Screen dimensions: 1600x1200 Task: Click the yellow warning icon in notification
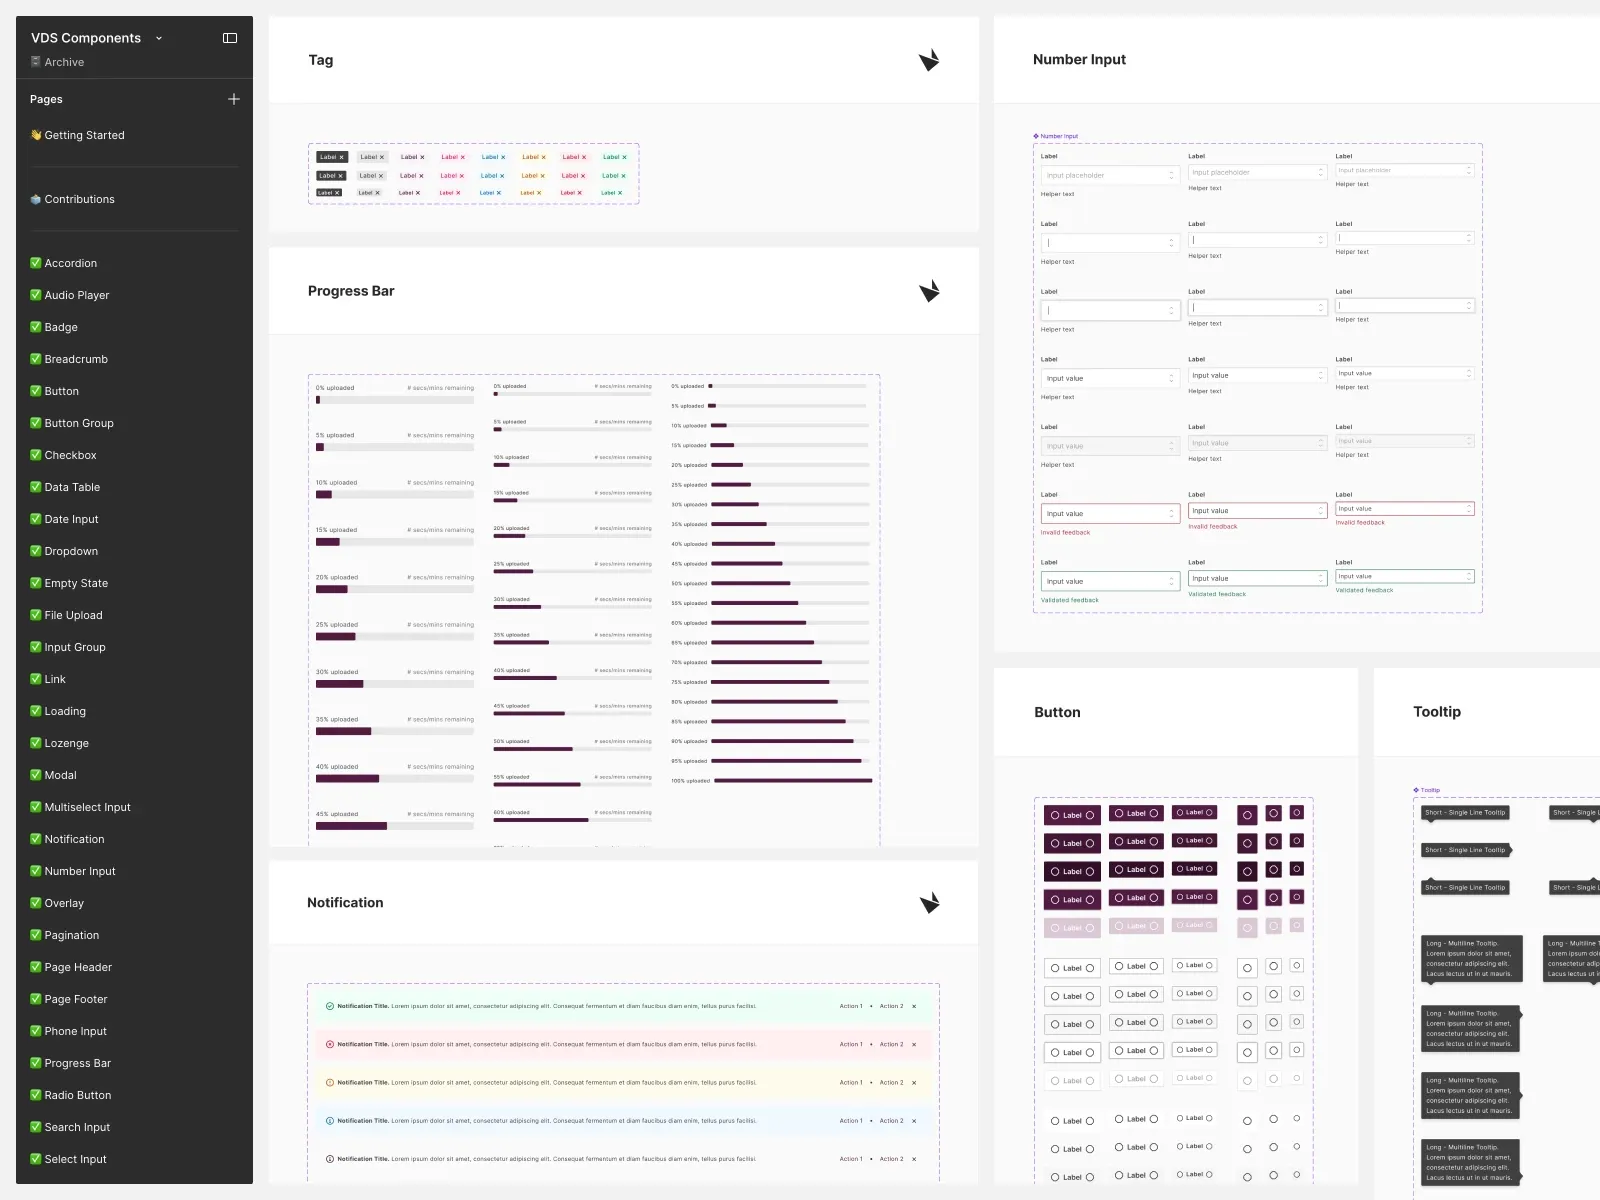pos(330,1082)
